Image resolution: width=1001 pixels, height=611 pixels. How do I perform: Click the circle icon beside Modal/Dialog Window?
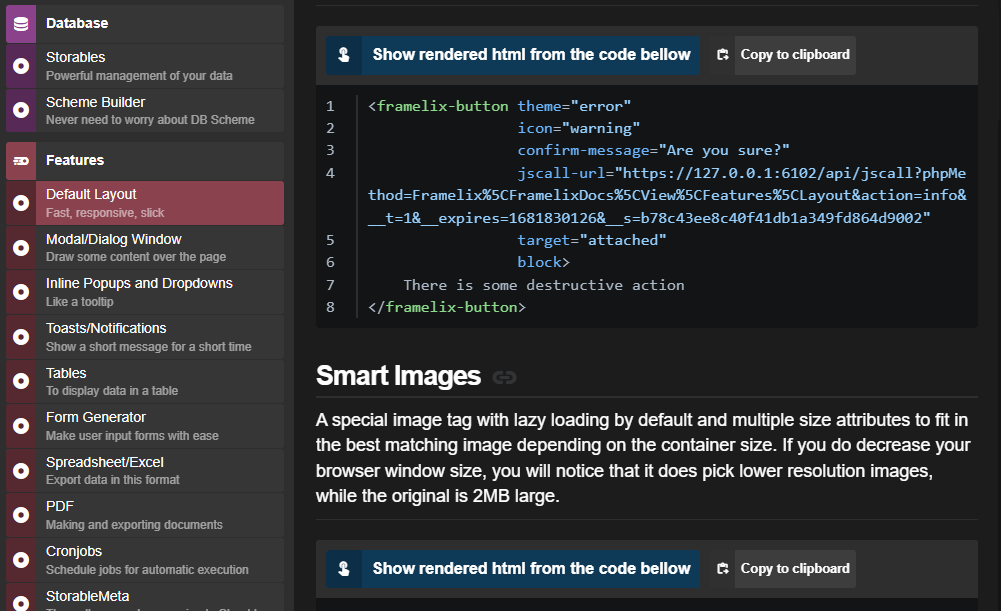click(x=21, y=248)
